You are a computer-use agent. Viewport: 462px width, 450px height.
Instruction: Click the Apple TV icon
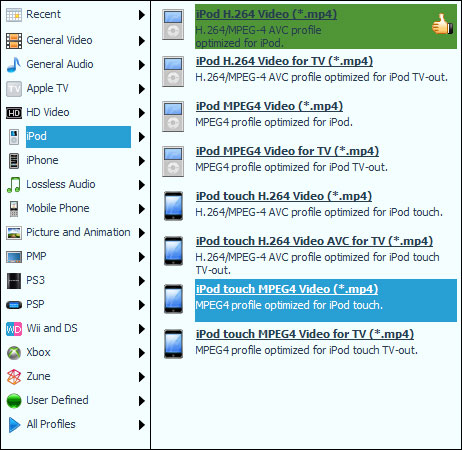pyautogui.click(x=14, y=89)
